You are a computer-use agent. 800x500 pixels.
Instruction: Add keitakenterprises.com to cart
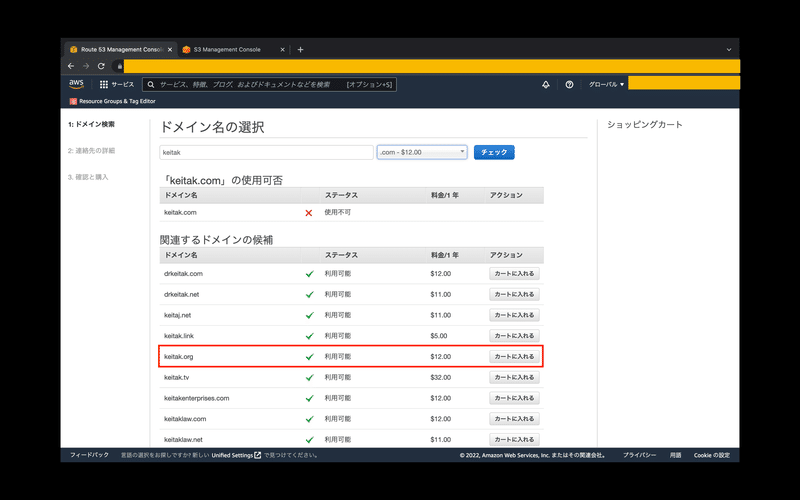(x=514, y=398)
